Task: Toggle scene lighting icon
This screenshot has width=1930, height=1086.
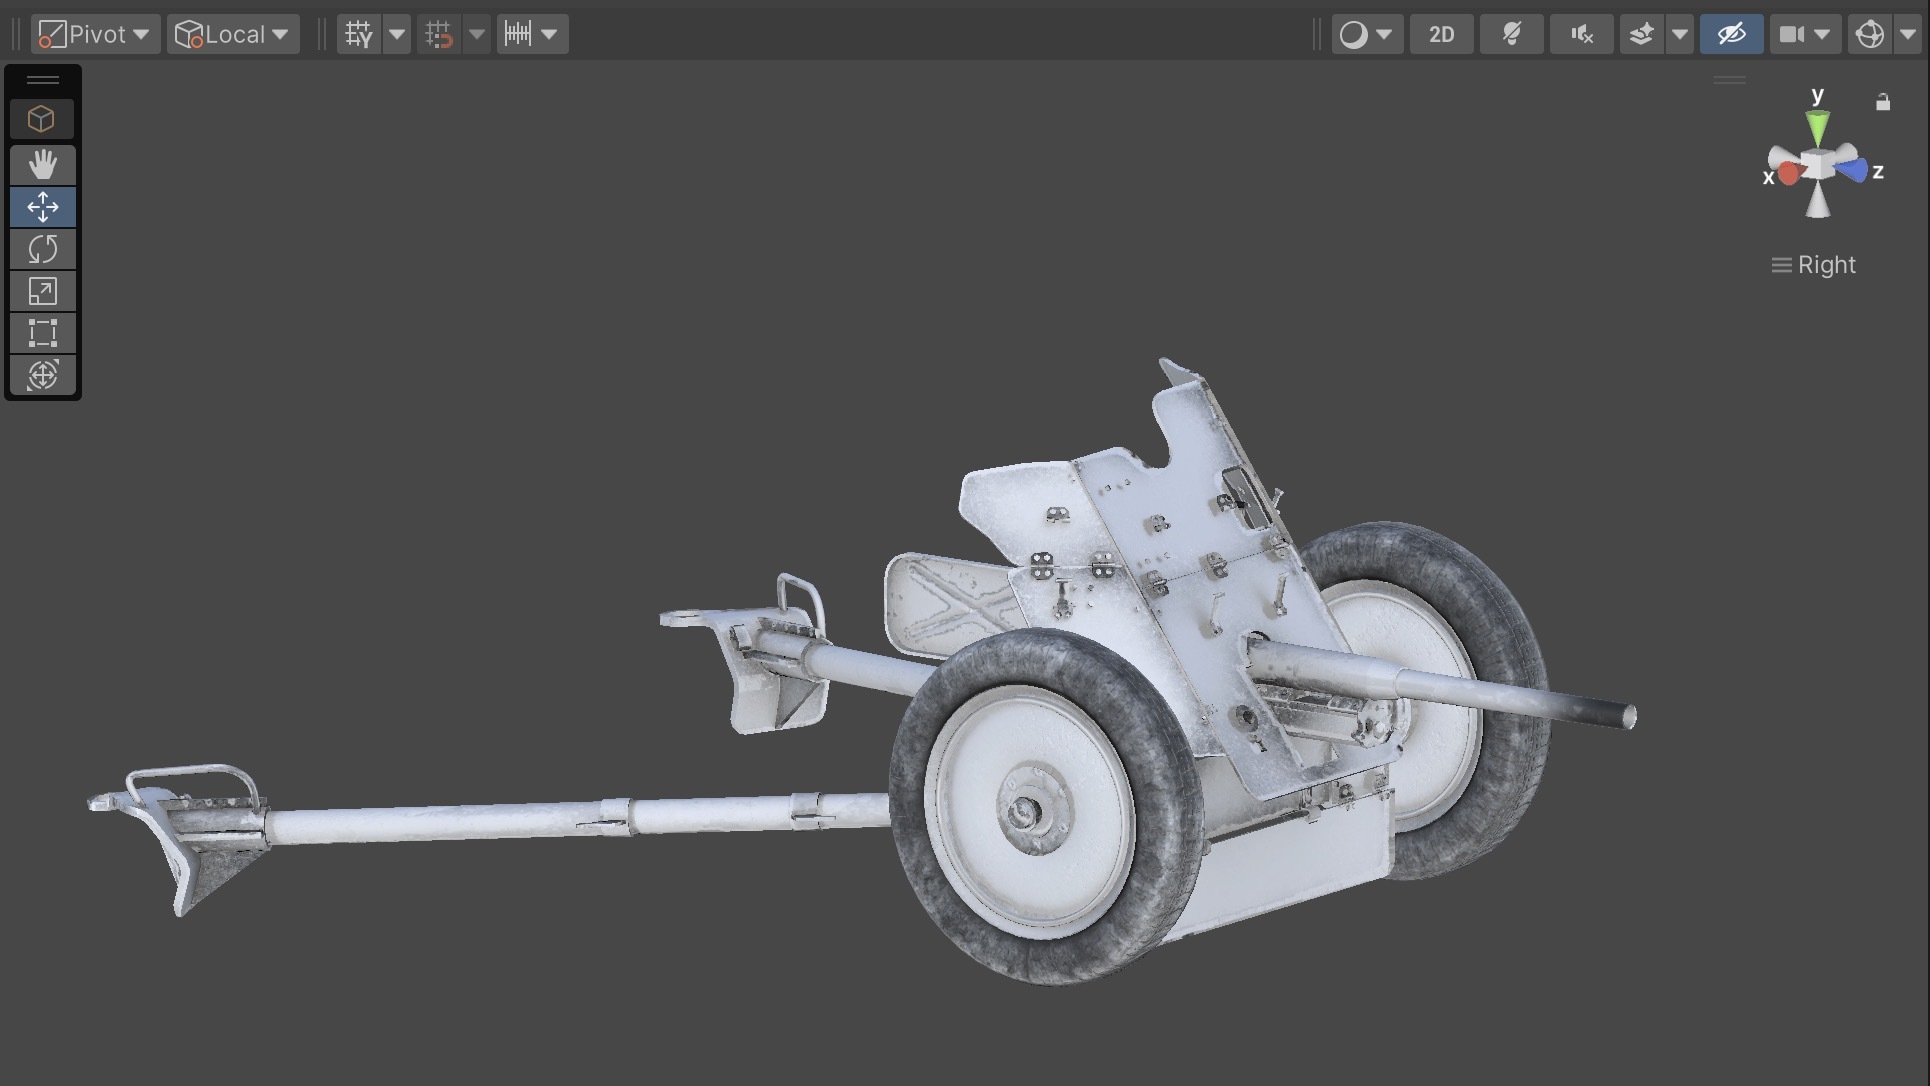Action: (x=1511, y=34)
